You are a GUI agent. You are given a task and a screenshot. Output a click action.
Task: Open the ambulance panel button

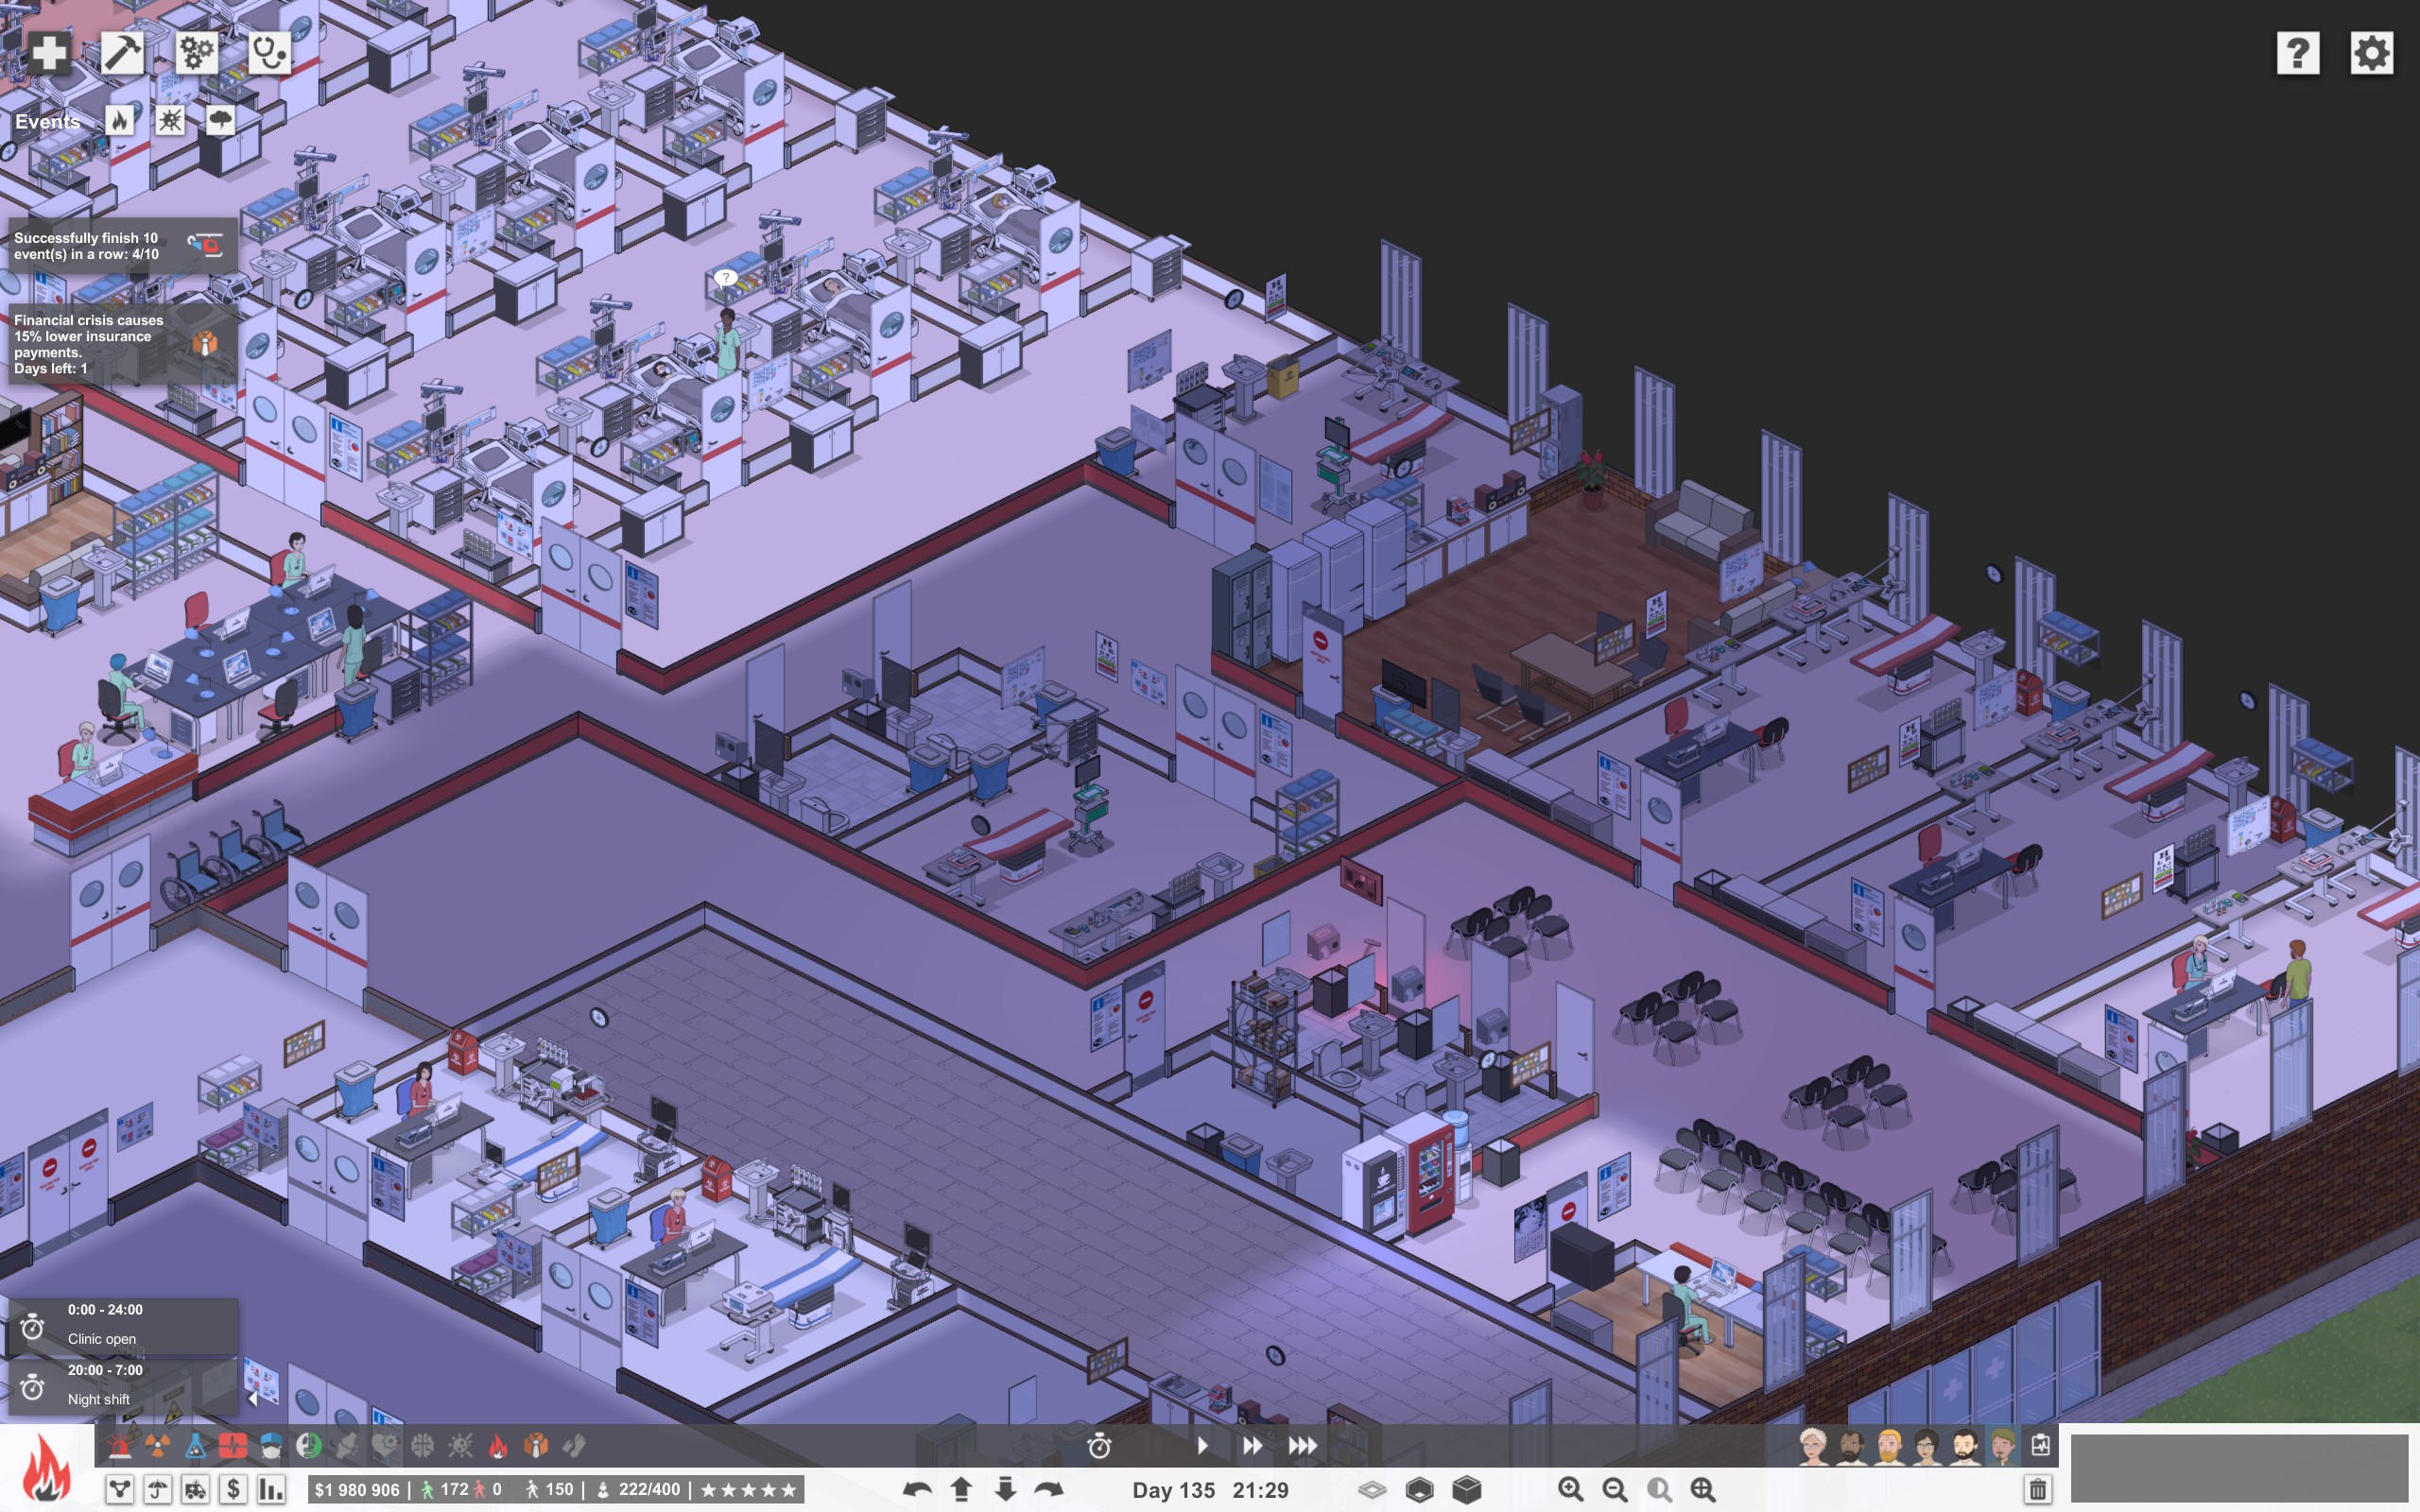[x=196, y=1489]
